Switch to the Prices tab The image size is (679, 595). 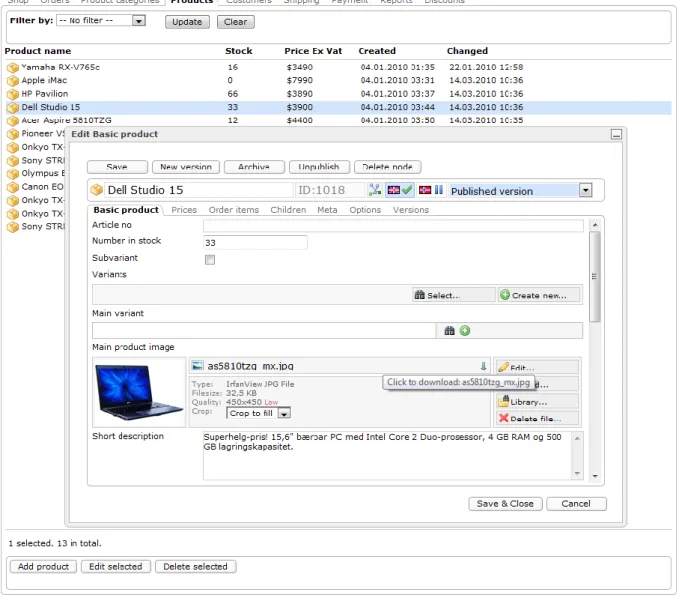coord(184,210)
